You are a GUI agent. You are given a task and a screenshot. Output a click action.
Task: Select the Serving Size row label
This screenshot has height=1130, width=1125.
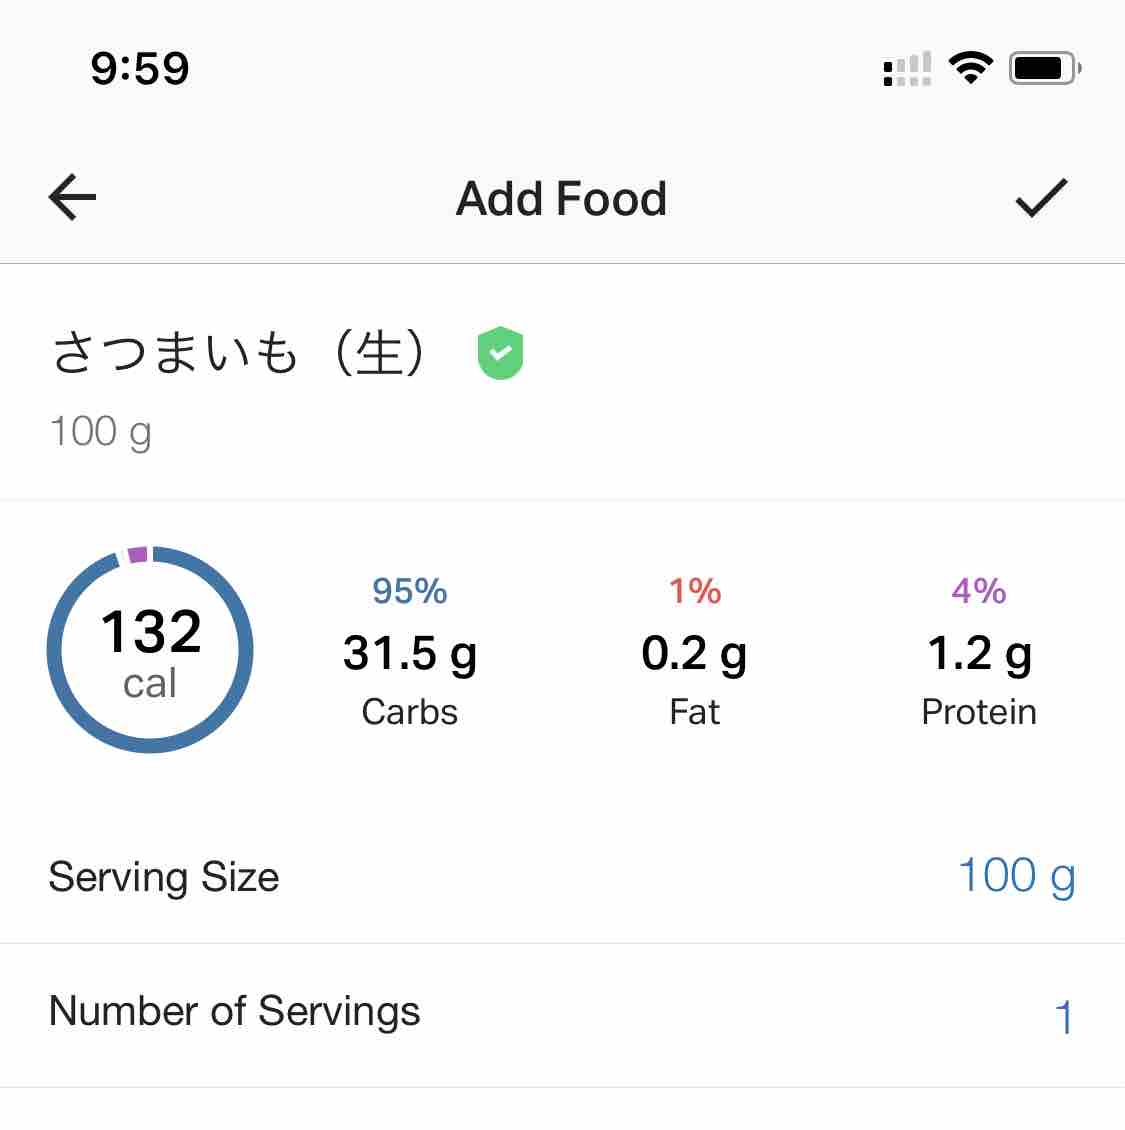point(164,877)
